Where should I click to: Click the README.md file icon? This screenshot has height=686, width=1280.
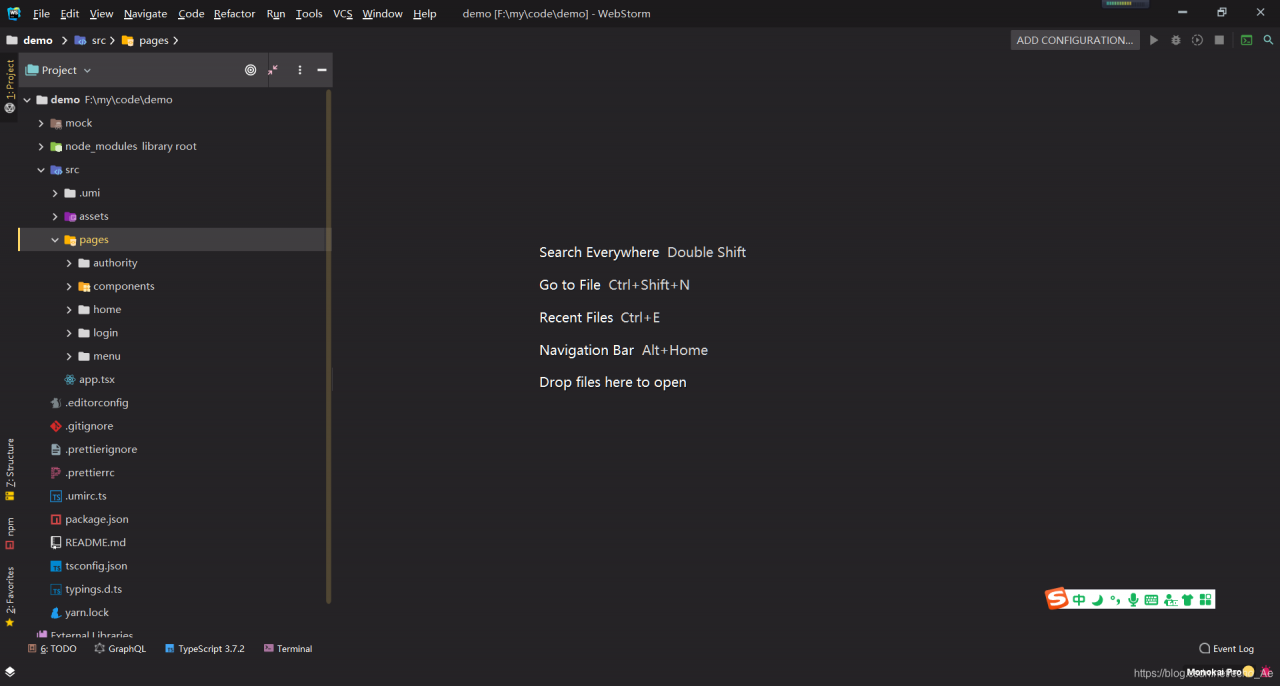tap(56, 543)
